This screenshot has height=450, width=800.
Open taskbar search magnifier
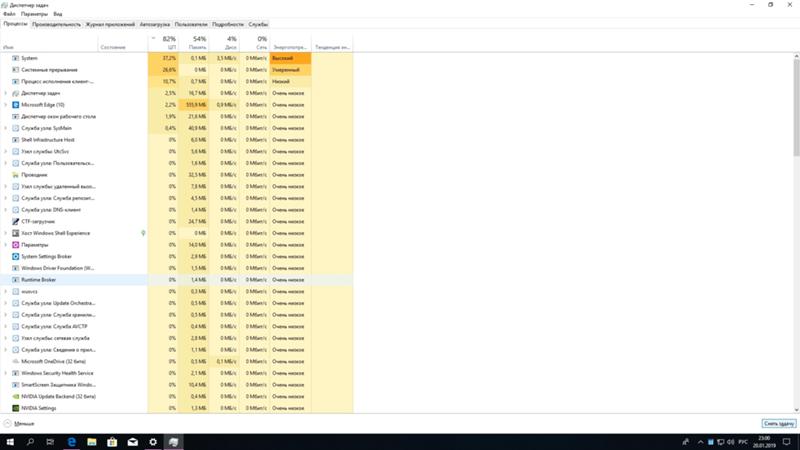point(30,442)
